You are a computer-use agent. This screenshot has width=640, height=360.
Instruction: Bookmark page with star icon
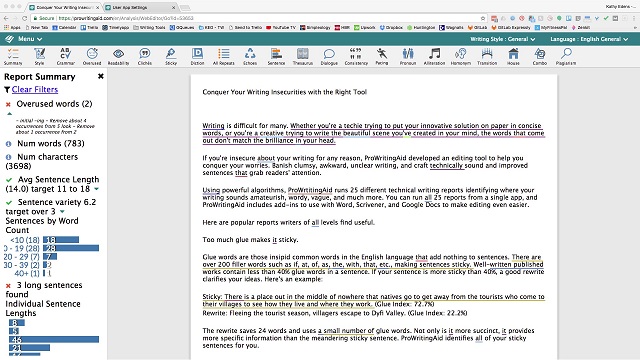point(483,18)
